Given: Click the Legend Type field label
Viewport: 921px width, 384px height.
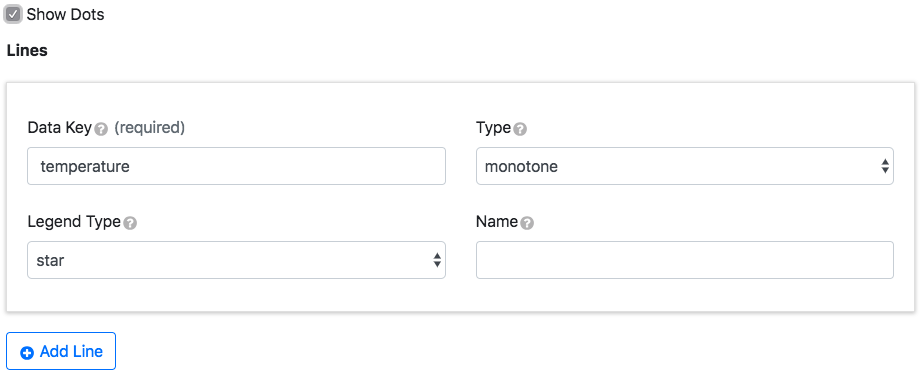Looking at the screenshot, I should [x=74, y=222].
